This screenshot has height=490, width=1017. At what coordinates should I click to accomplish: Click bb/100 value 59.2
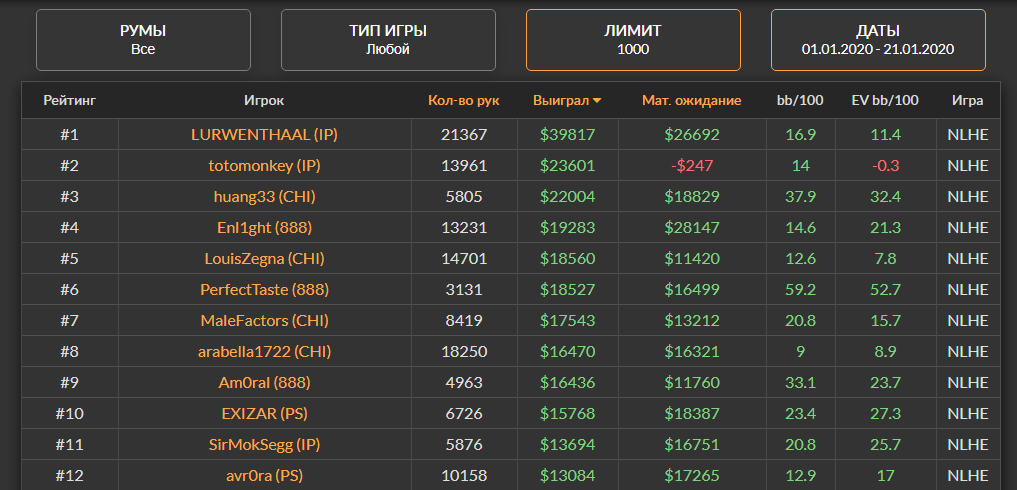[x=800, y=289]
